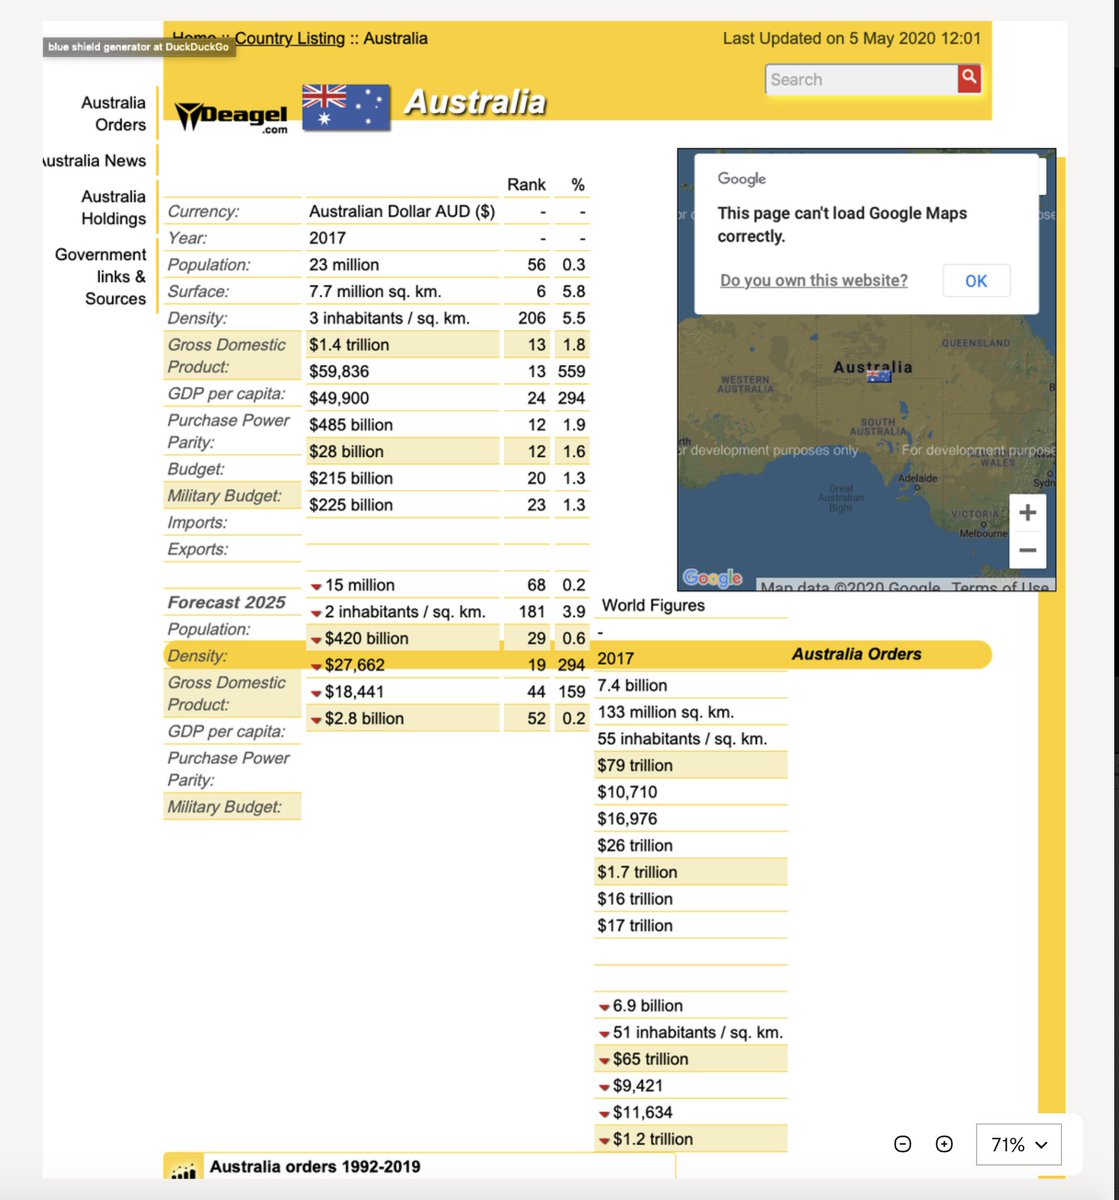Screen dimensions: 1119x1200
Task: Click the red search magnifier button
Action: click(x=969, y=78)
